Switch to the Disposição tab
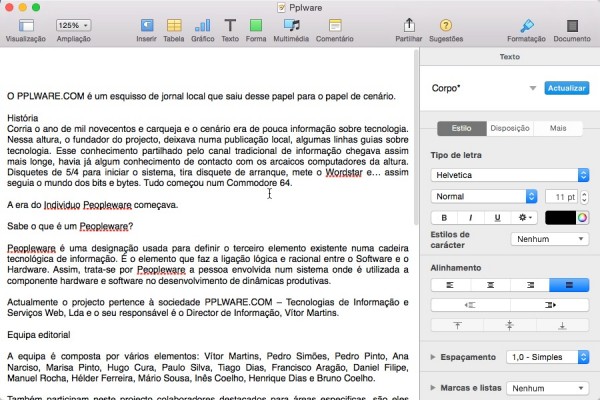This screenshot has height=400, width=600. pyautogui.click(x=510, y=128)
